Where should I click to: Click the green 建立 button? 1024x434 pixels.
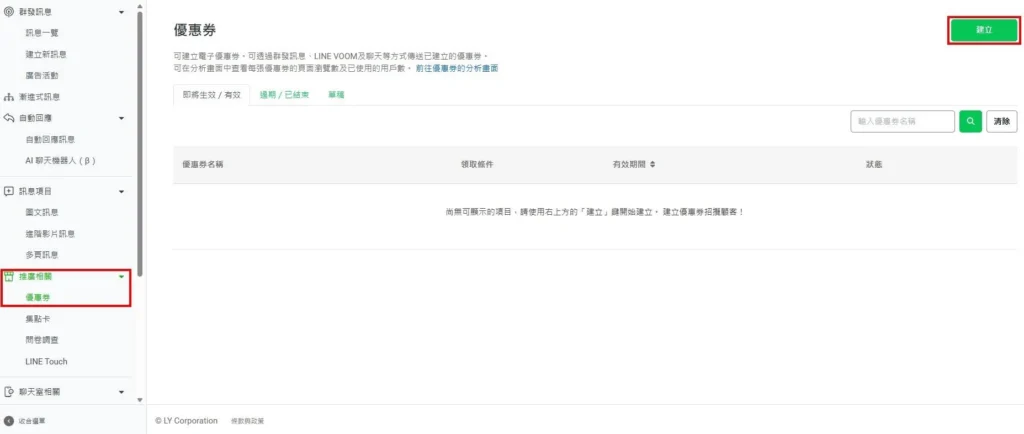pyautogui.click(x=984, y=30)
